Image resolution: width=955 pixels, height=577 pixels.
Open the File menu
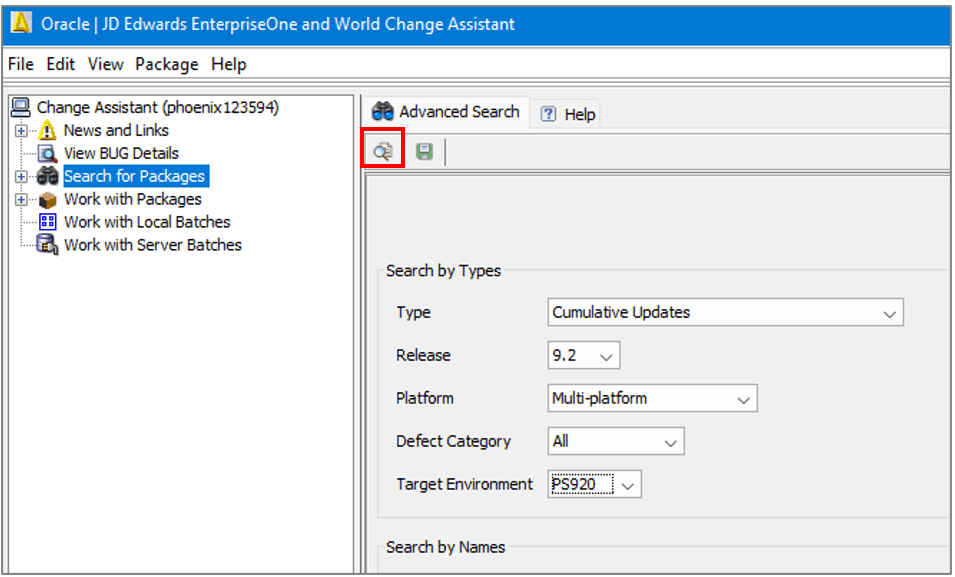pyautogui.click(x=21, y=64)
